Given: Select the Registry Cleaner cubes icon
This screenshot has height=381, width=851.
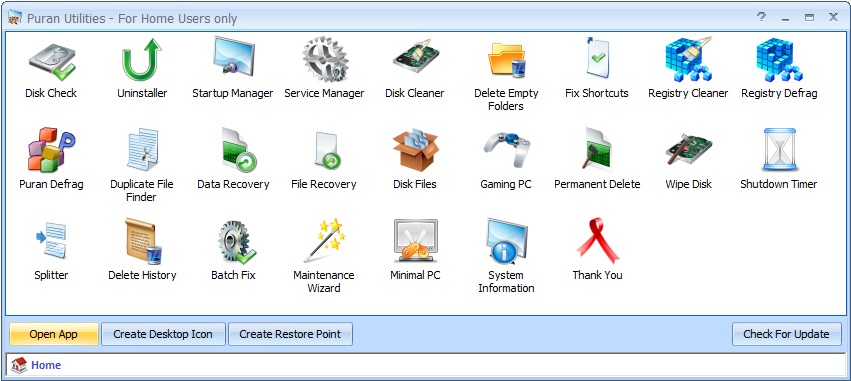Looking at the screenshot, I should [688, 59].
